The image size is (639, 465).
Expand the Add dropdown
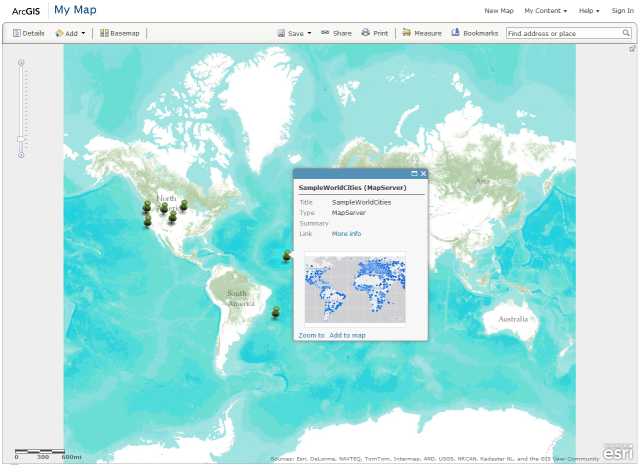(70, 33)
